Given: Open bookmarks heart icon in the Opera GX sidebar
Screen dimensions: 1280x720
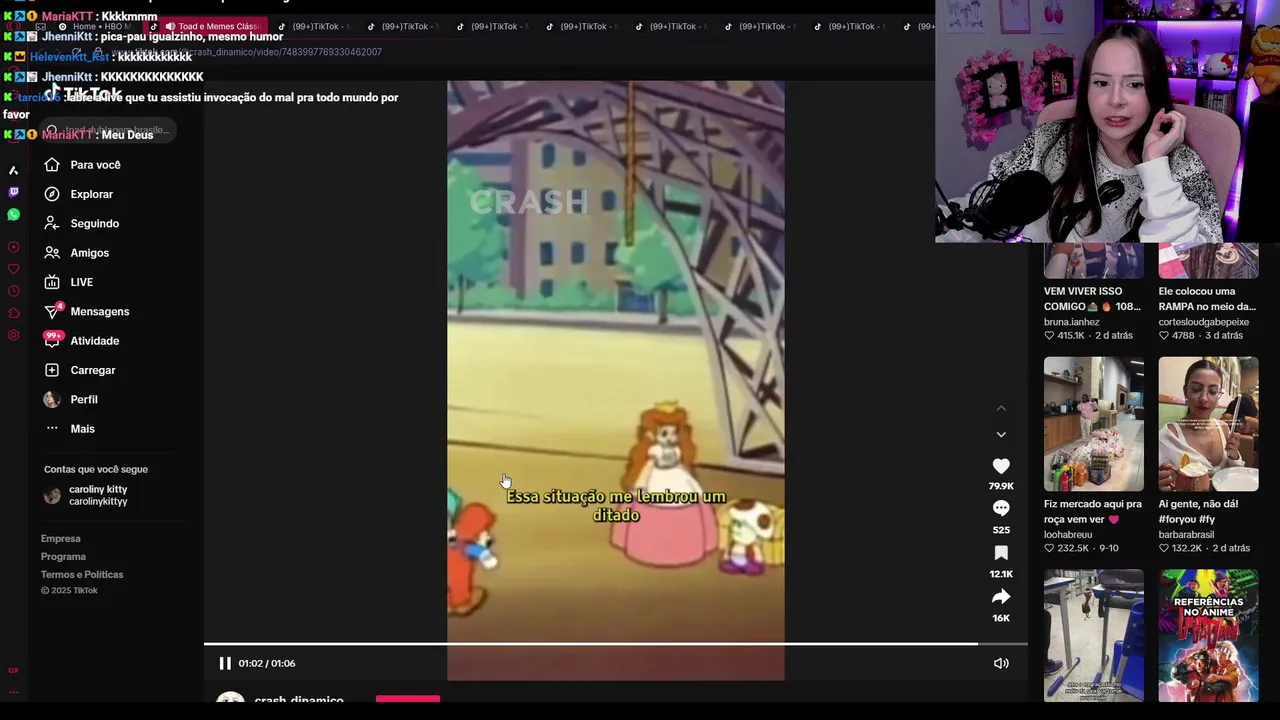Looking at the screenshot, I should tap(13, 269).
